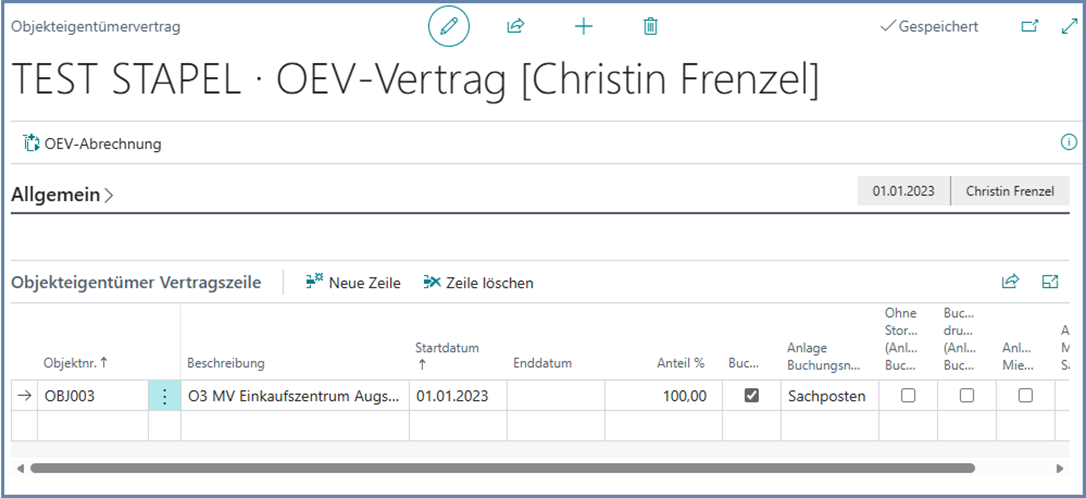Open row options menu for OBJ003

click(x=164, y=396)
